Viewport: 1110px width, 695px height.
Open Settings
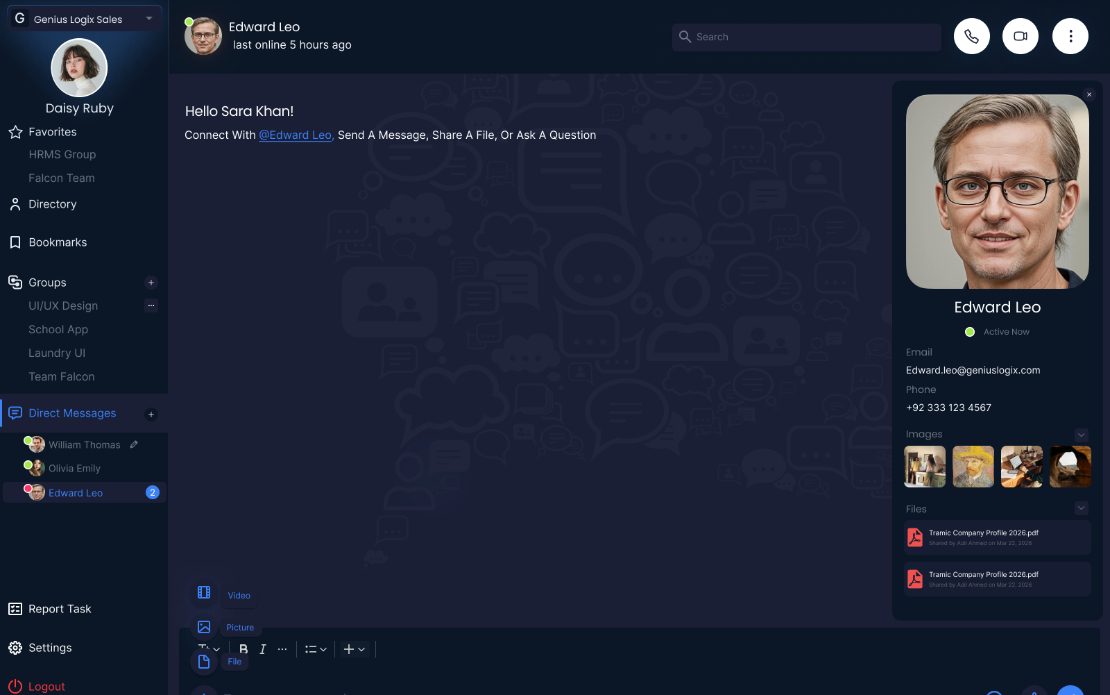(40, 648)
